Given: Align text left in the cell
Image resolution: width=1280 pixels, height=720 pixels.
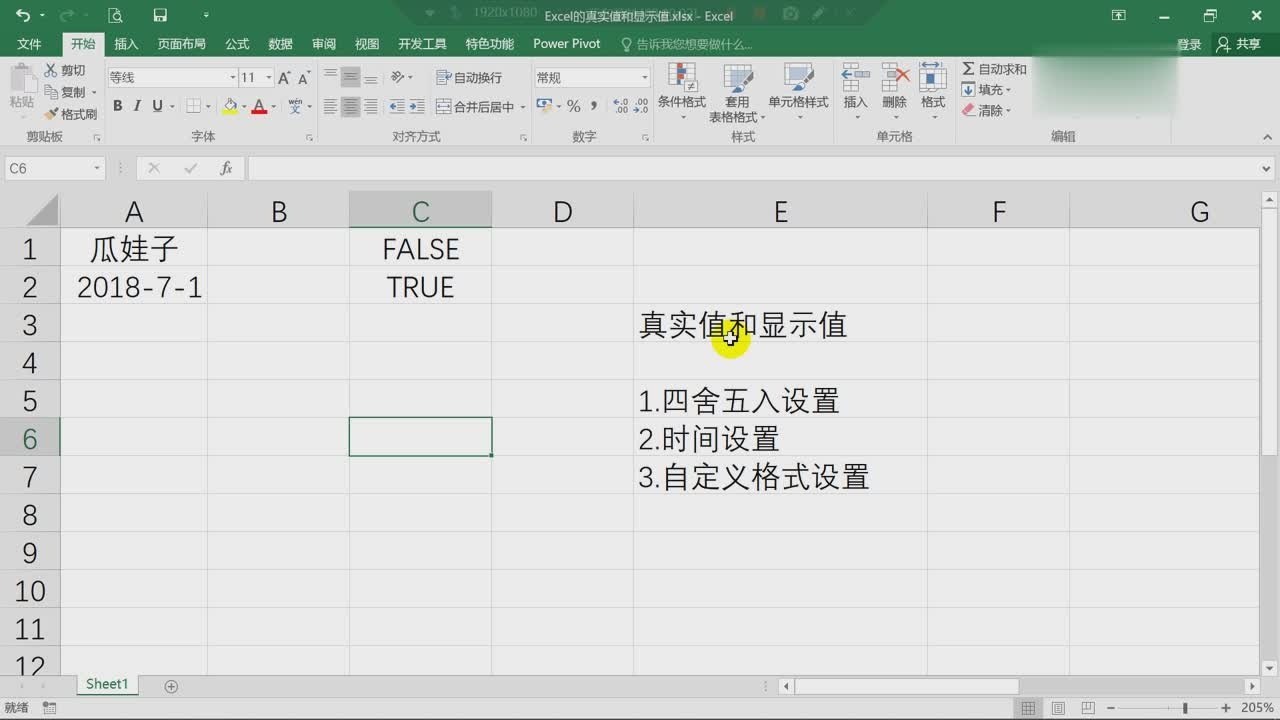Looking at the screenshot, I should (331, 106).
